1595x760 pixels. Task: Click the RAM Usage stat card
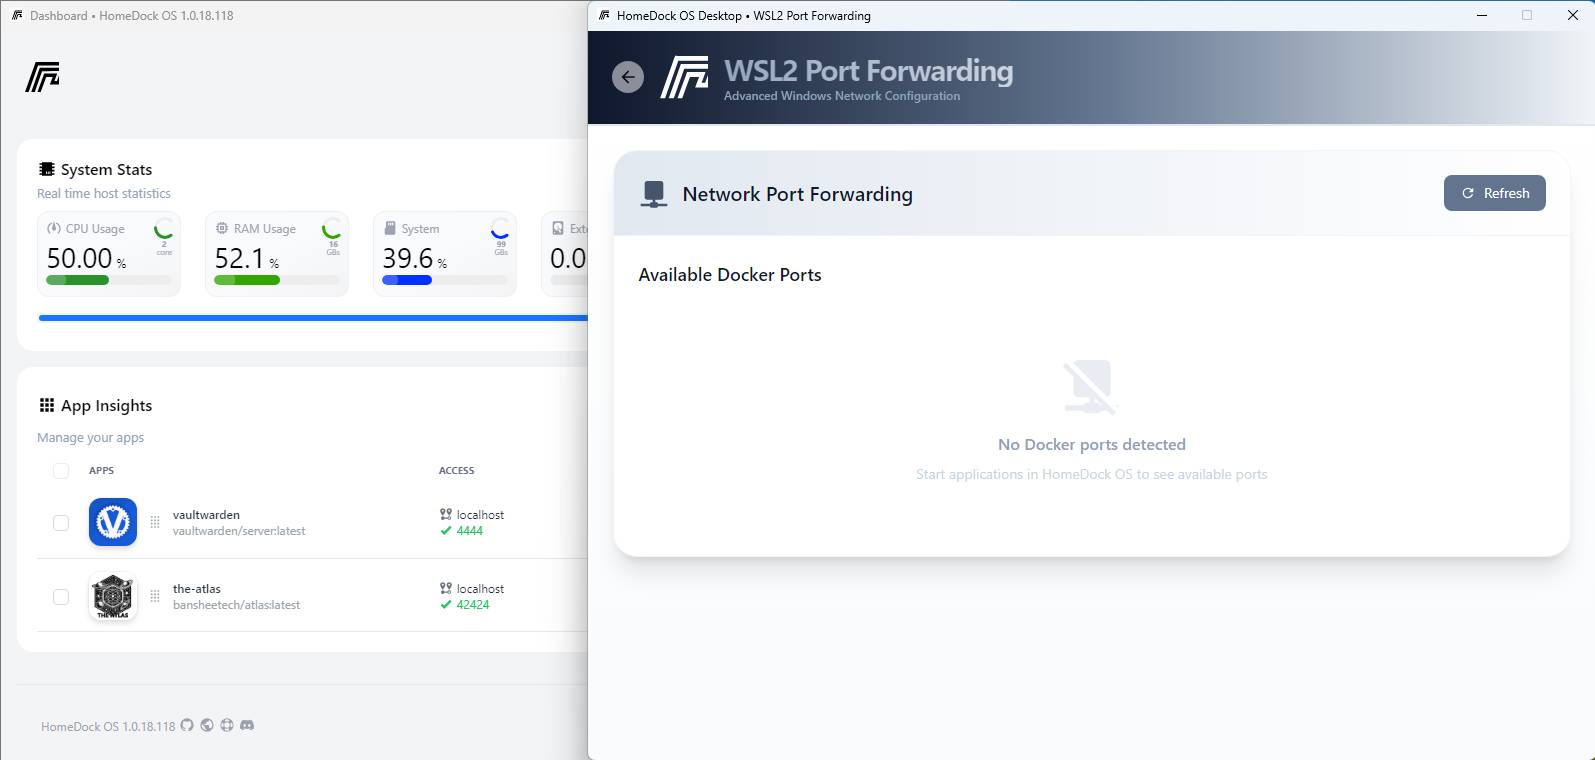tap(277, 254)
